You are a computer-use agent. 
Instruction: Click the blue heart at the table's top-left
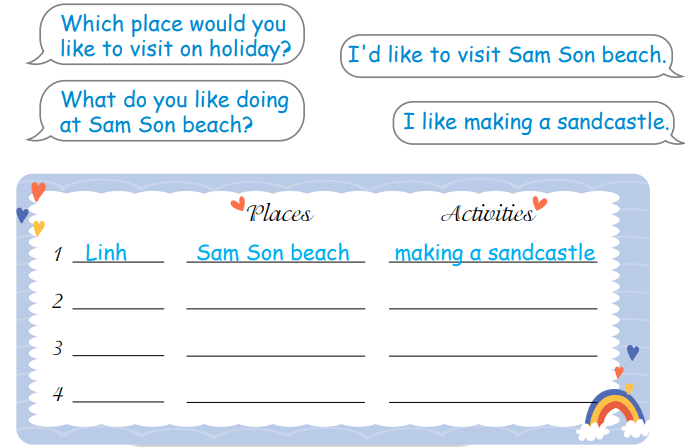pyautogui.click(x=22, y=214)
